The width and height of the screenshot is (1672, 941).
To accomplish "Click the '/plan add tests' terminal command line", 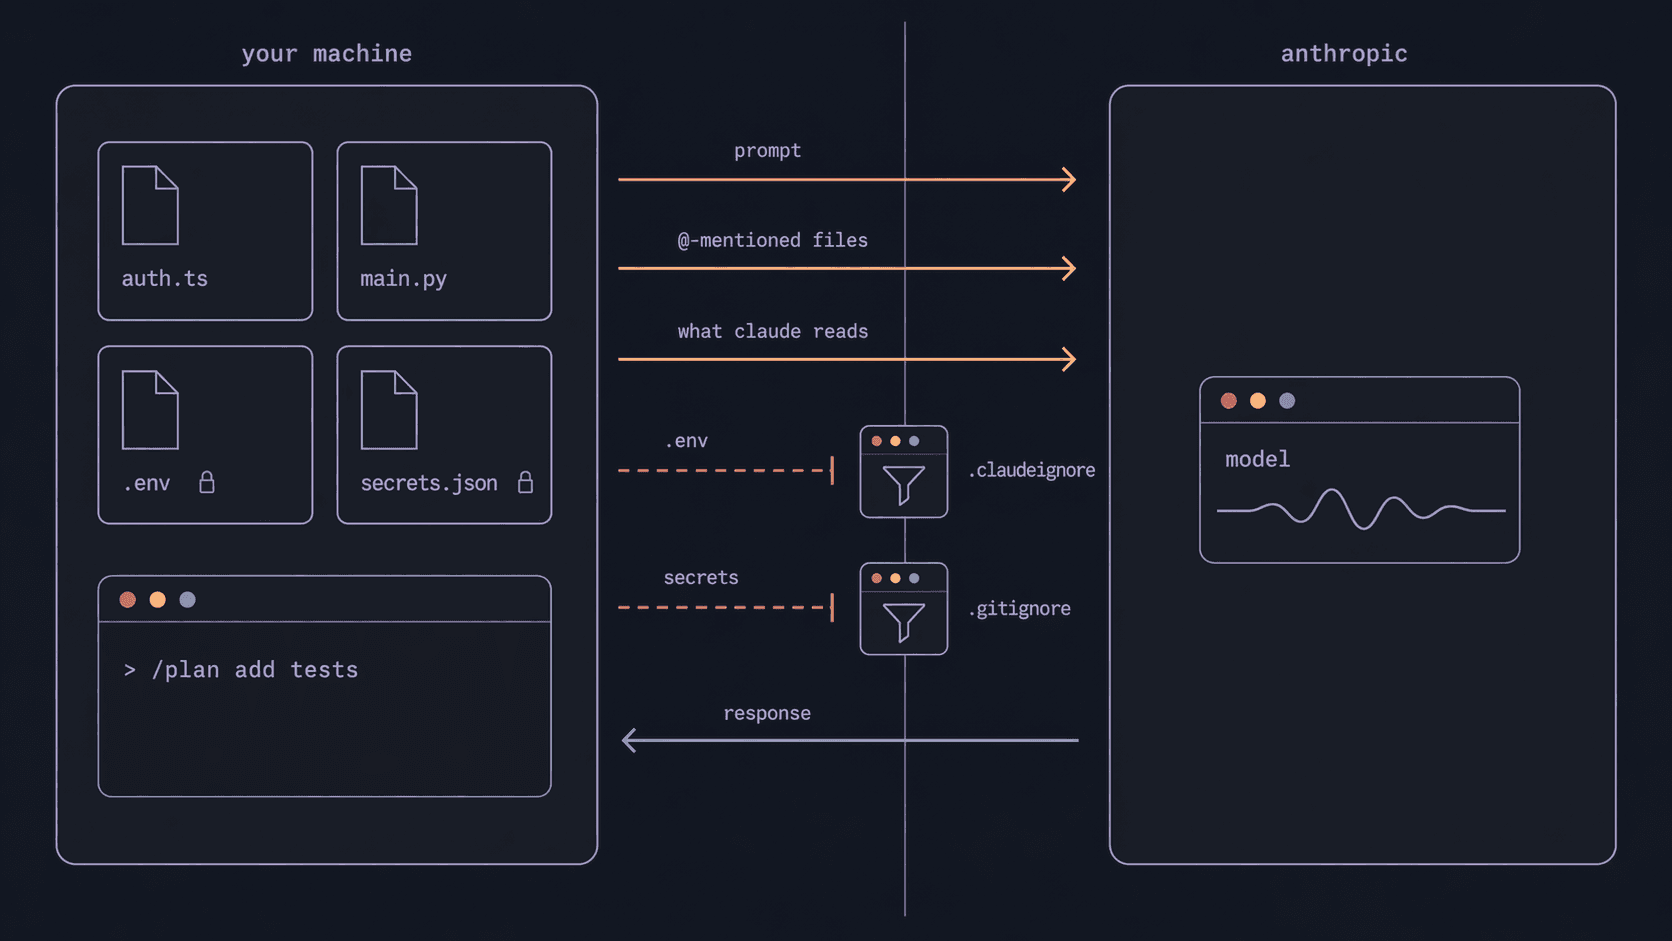I will 240,669.
